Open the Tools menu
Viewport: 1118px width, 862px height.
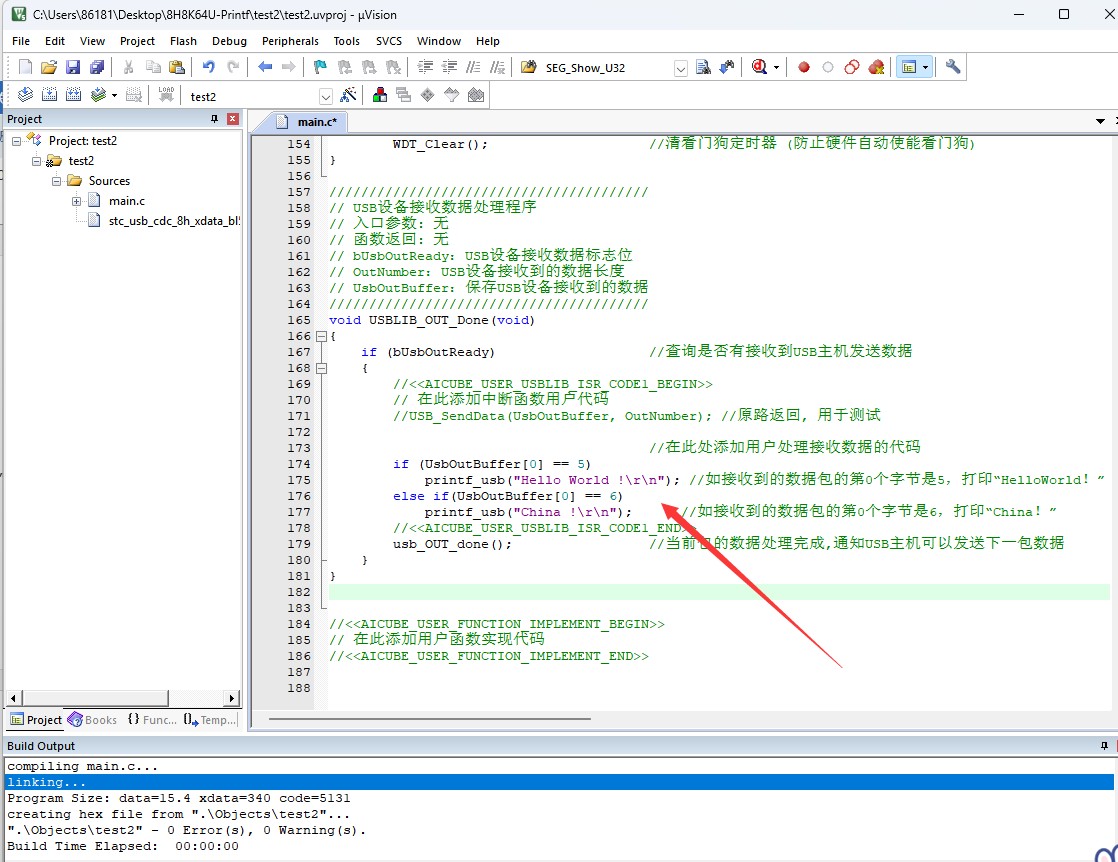pos(347,41)
